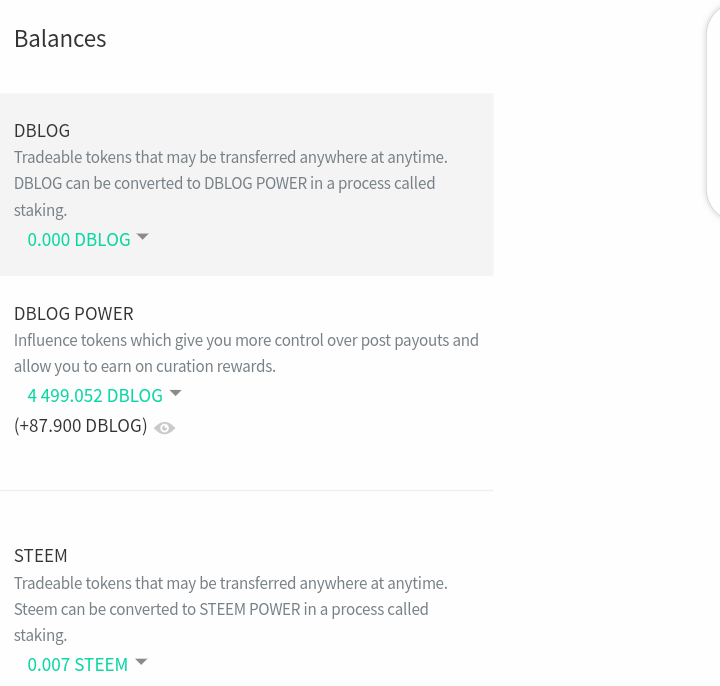
Task: Click the eye icon beside +87.900 DBLOG
Action: tap(165, 428)
